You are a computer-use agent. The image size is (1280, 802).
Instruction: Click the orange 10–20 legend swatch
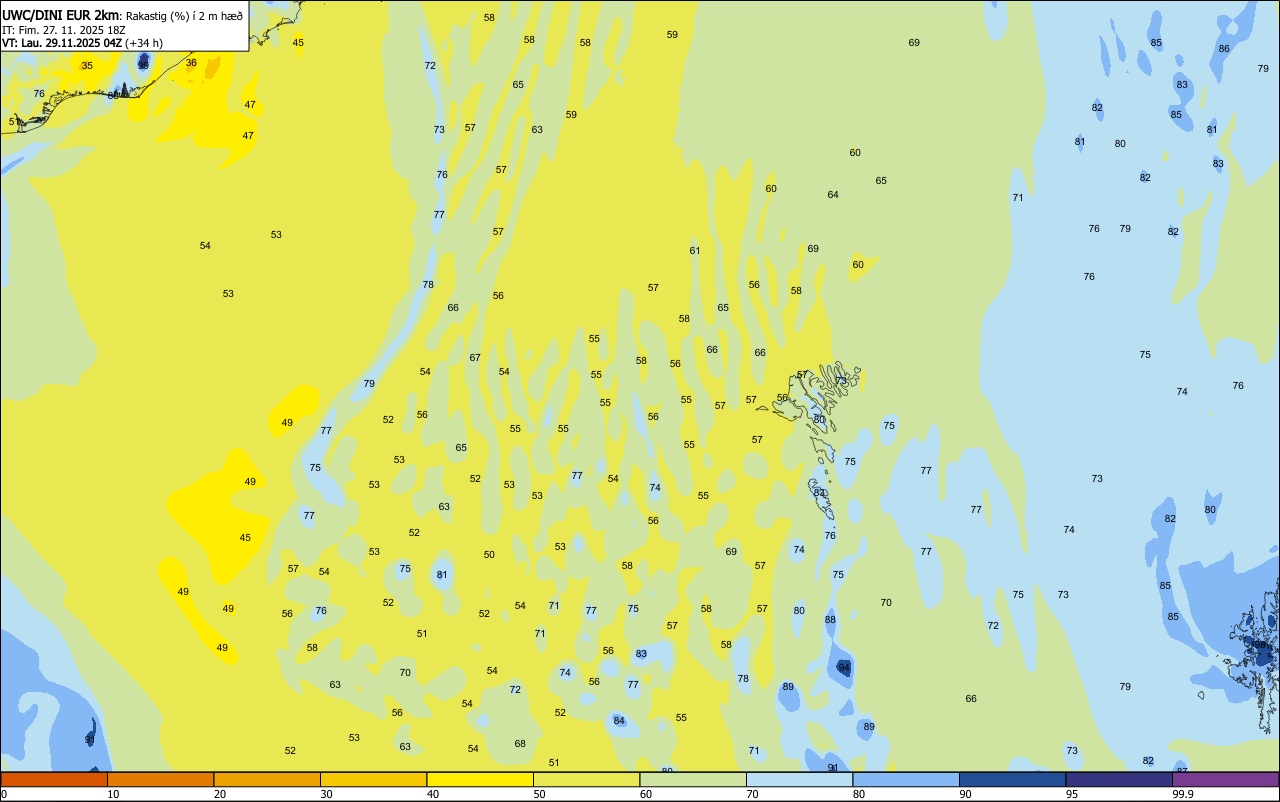point(160,779)
